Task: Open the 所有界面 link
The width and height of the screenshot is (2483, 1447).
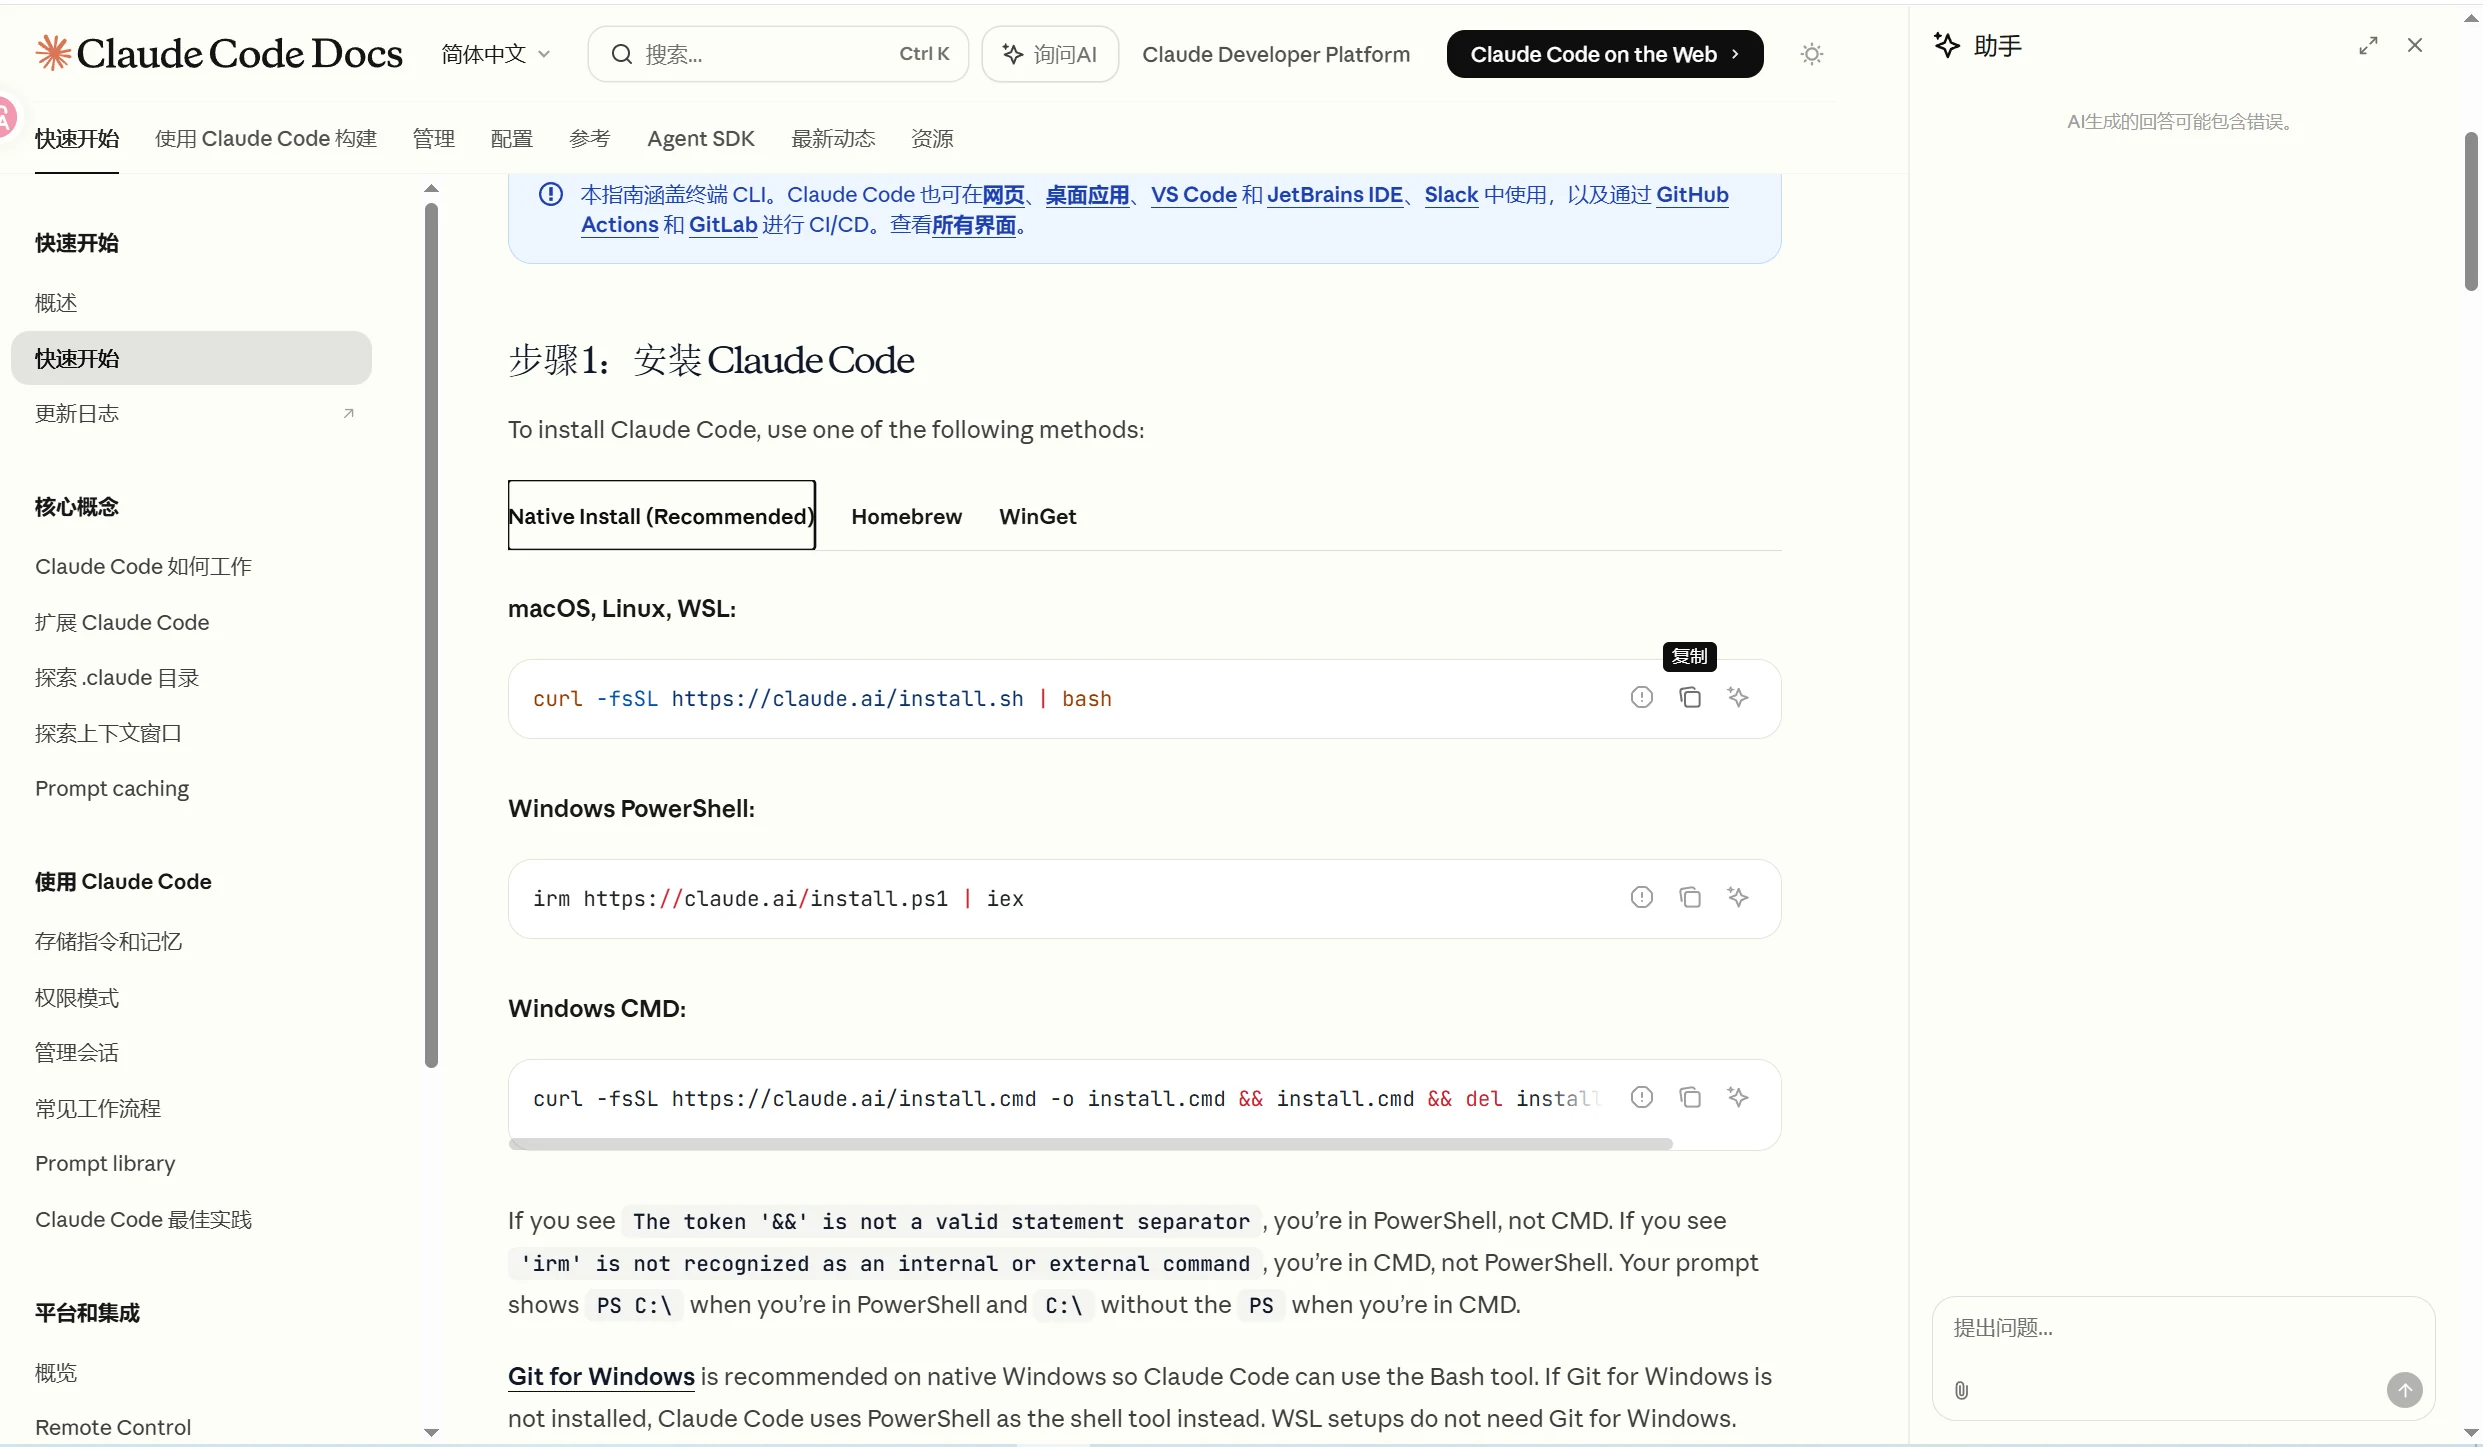Action: point(974,225)
